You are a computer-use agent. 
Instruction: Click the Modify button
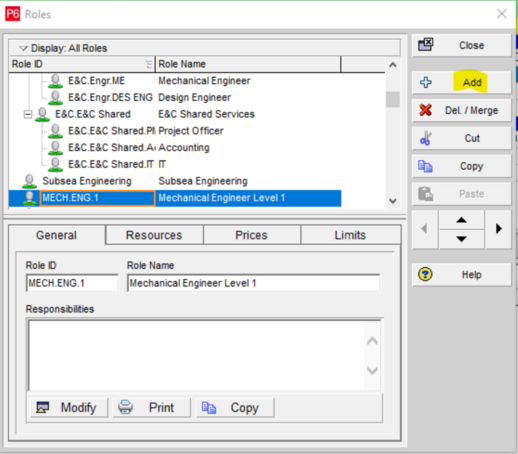coord(69,407)
